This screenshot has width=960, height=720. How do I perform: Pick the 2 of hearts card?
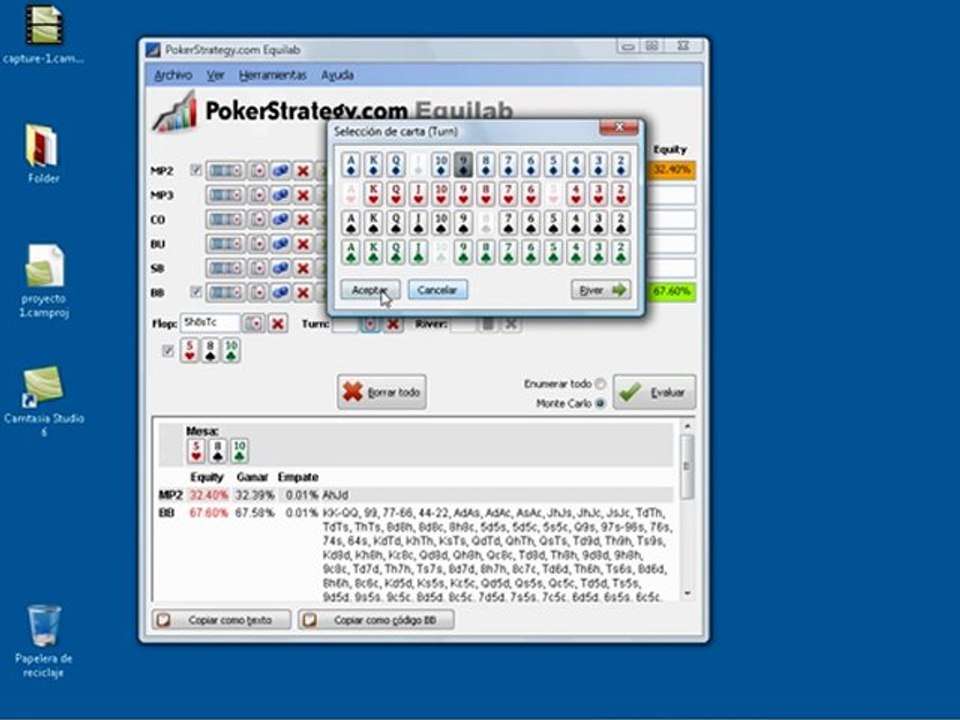[621, 194]
